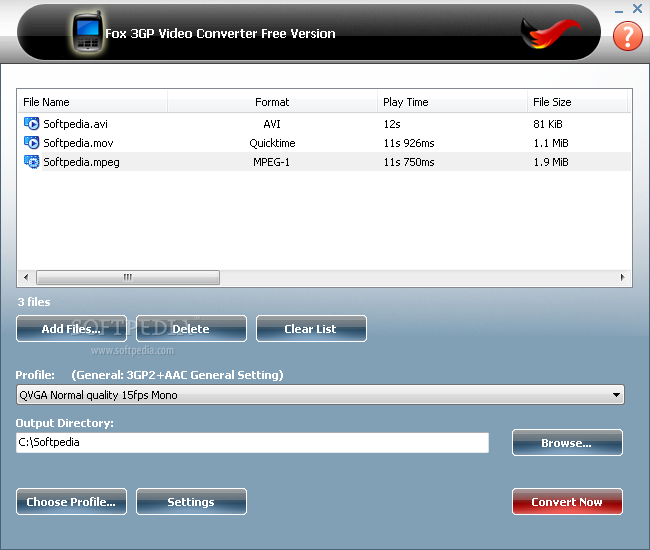The height and width of the screenshot is (550, 650).
Task: Minimize the converter window
Action: (x=619, y=12)
